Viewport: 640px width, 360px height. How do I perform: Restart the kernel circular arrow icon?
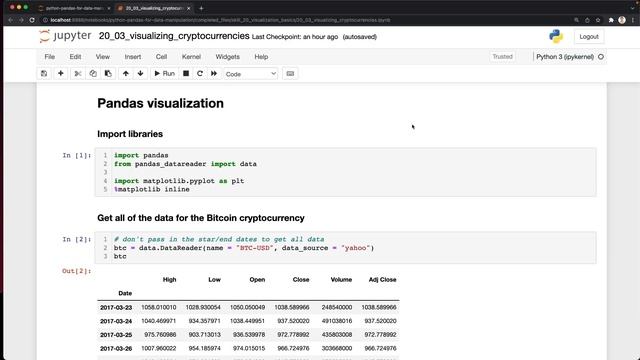pyautogui.click(x=200, y=73)
